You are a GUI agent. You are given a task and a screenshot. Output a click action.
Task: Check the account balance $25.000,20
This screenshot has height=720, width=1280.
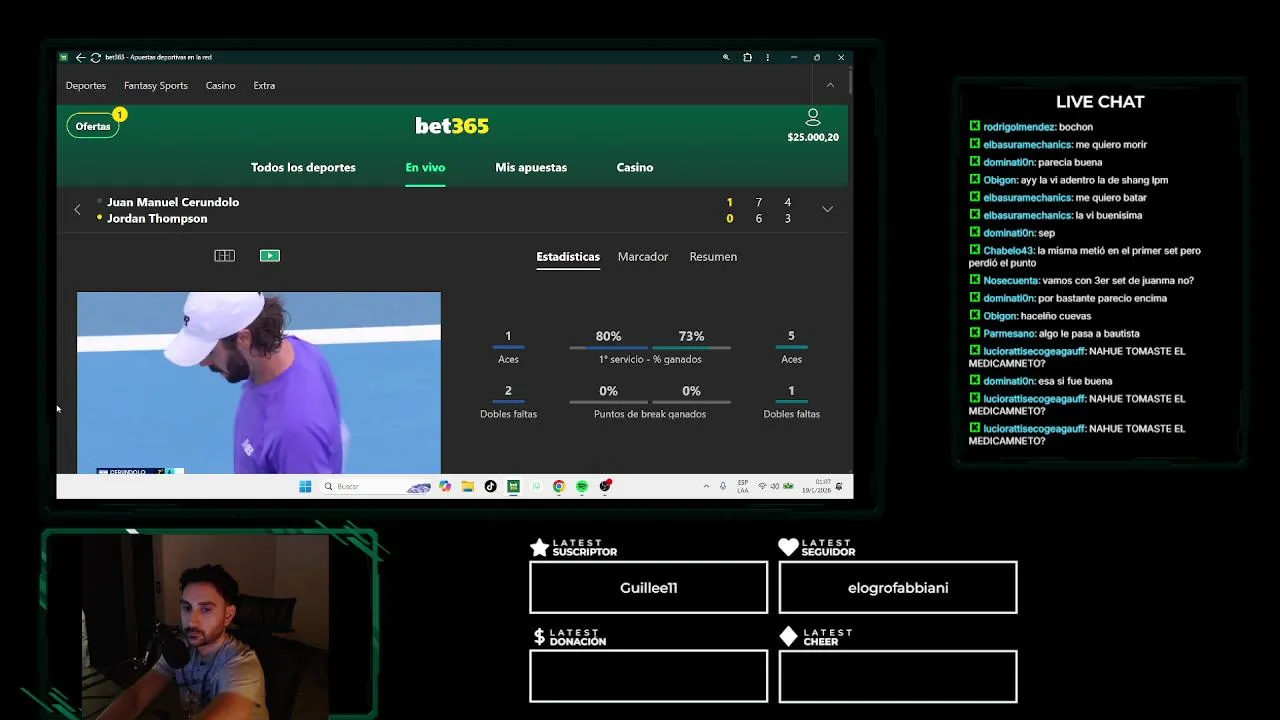tap(813, 137)
